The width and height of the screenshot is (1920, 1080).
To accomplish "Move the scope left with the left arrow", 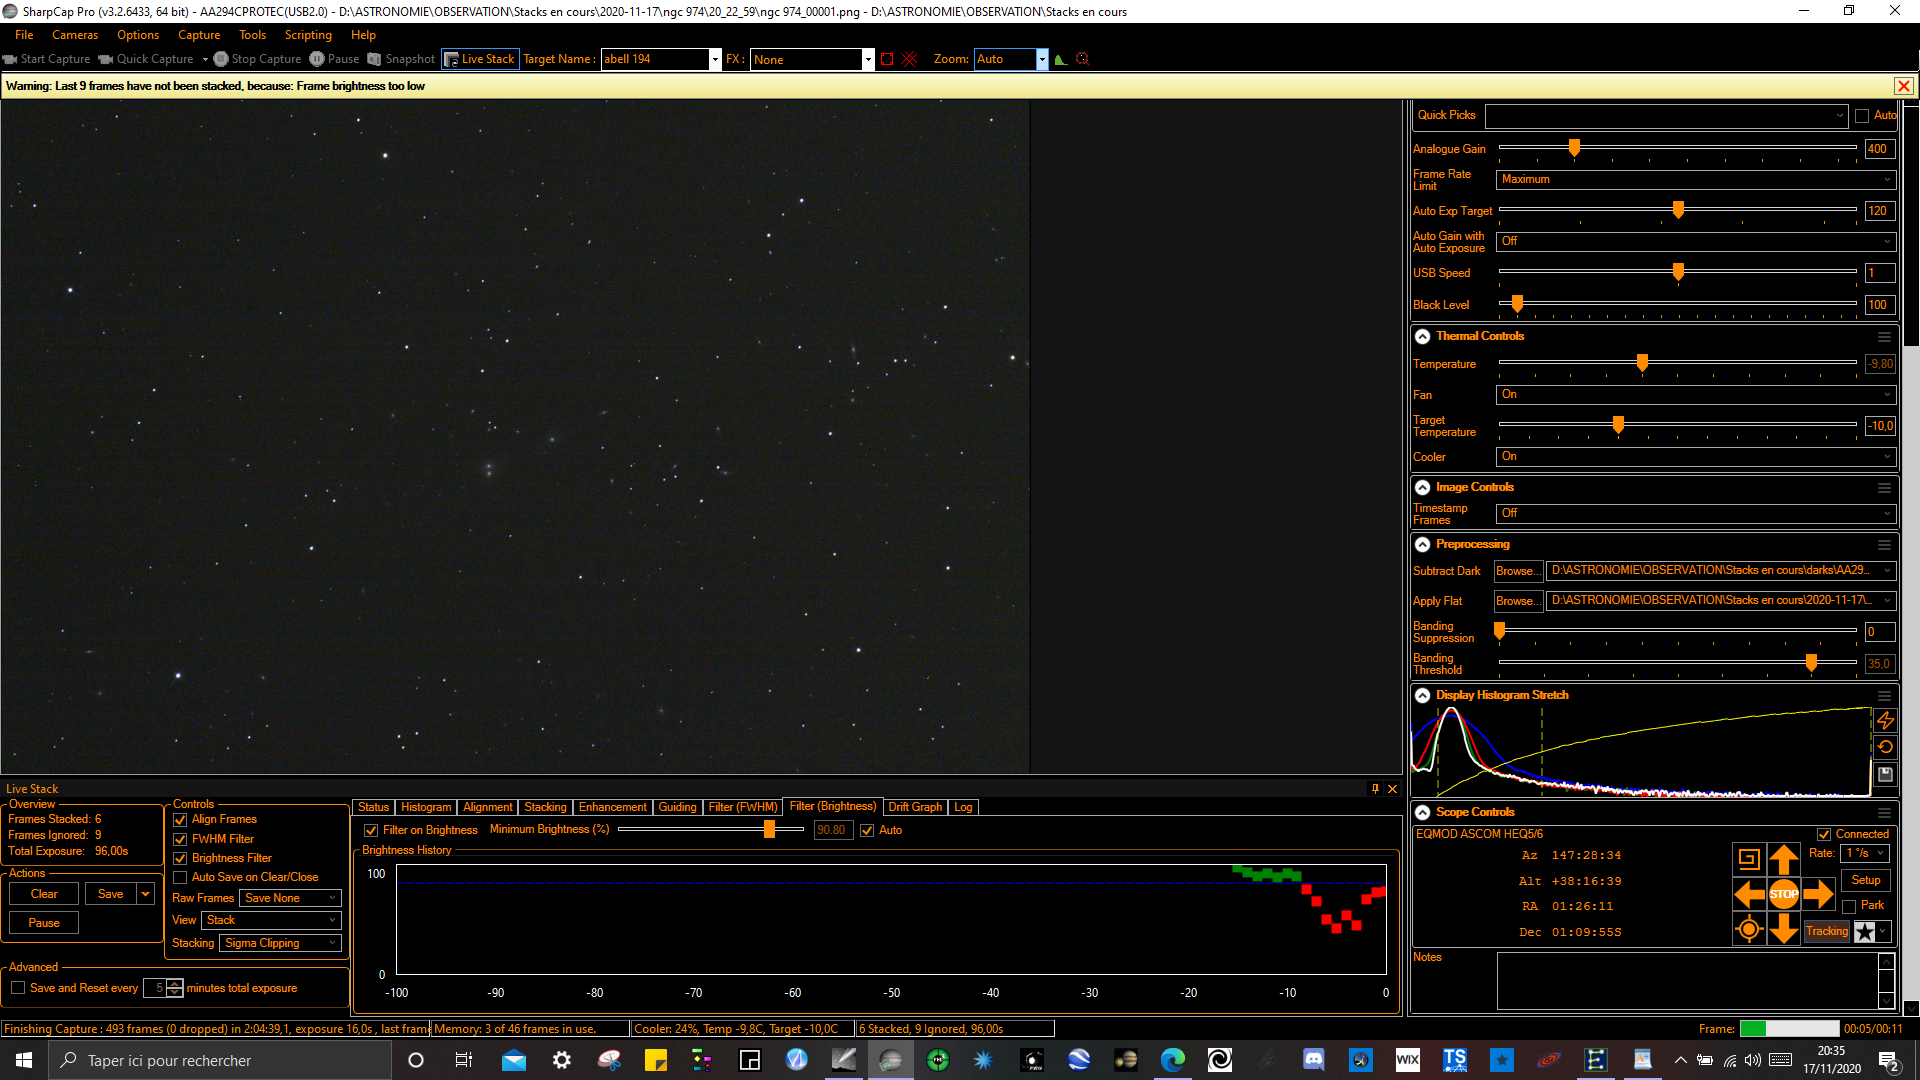I will click(1749, 894).
